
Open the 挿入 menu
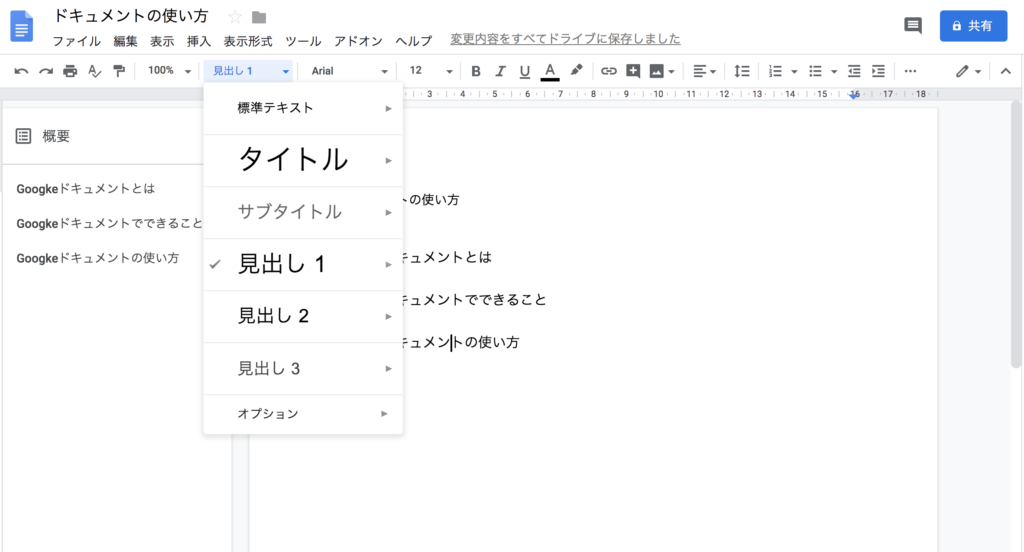[x=199, y=41]
